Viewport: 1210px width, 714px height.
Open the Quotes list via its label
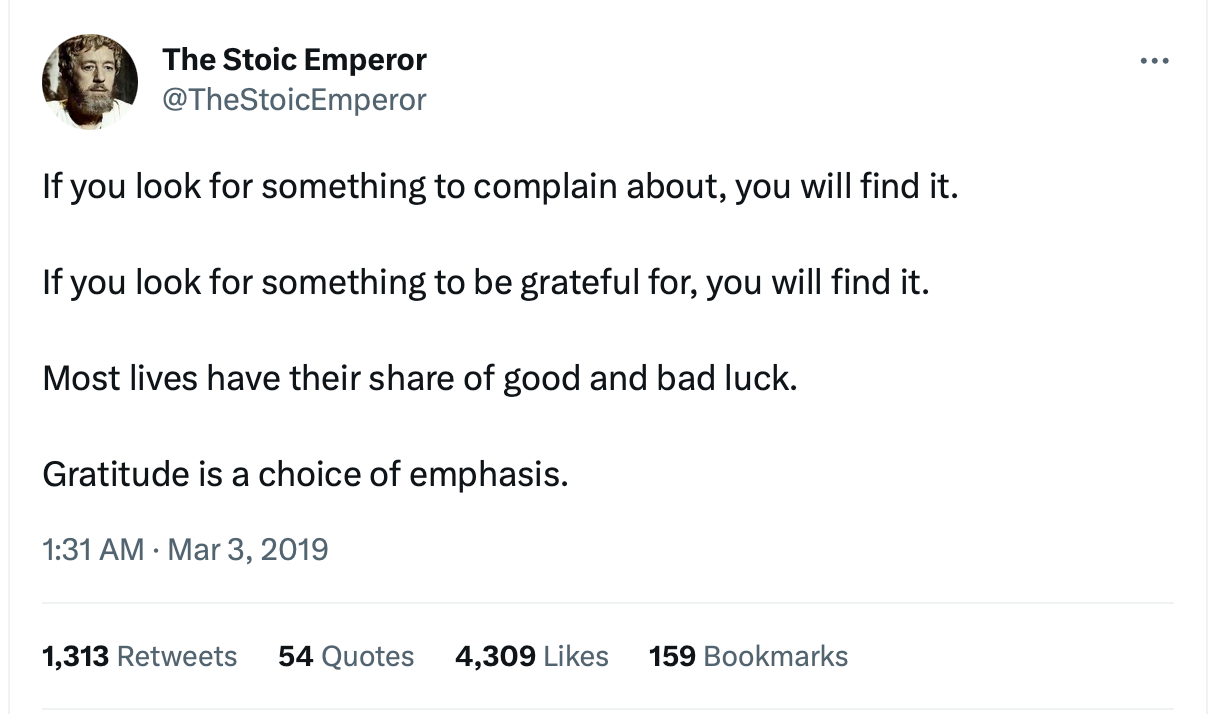[x=367, y=656]
